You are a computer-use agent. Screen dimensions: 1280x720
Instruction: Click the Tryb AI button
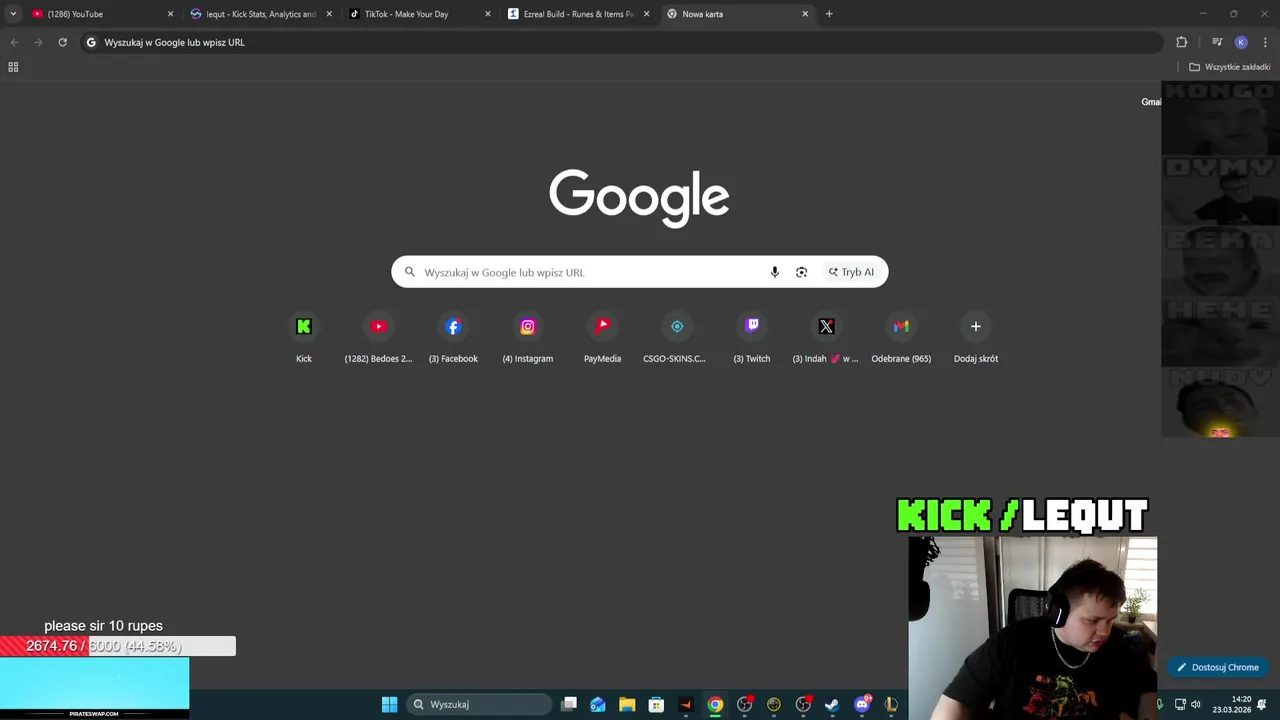click(x=851, y=272)
